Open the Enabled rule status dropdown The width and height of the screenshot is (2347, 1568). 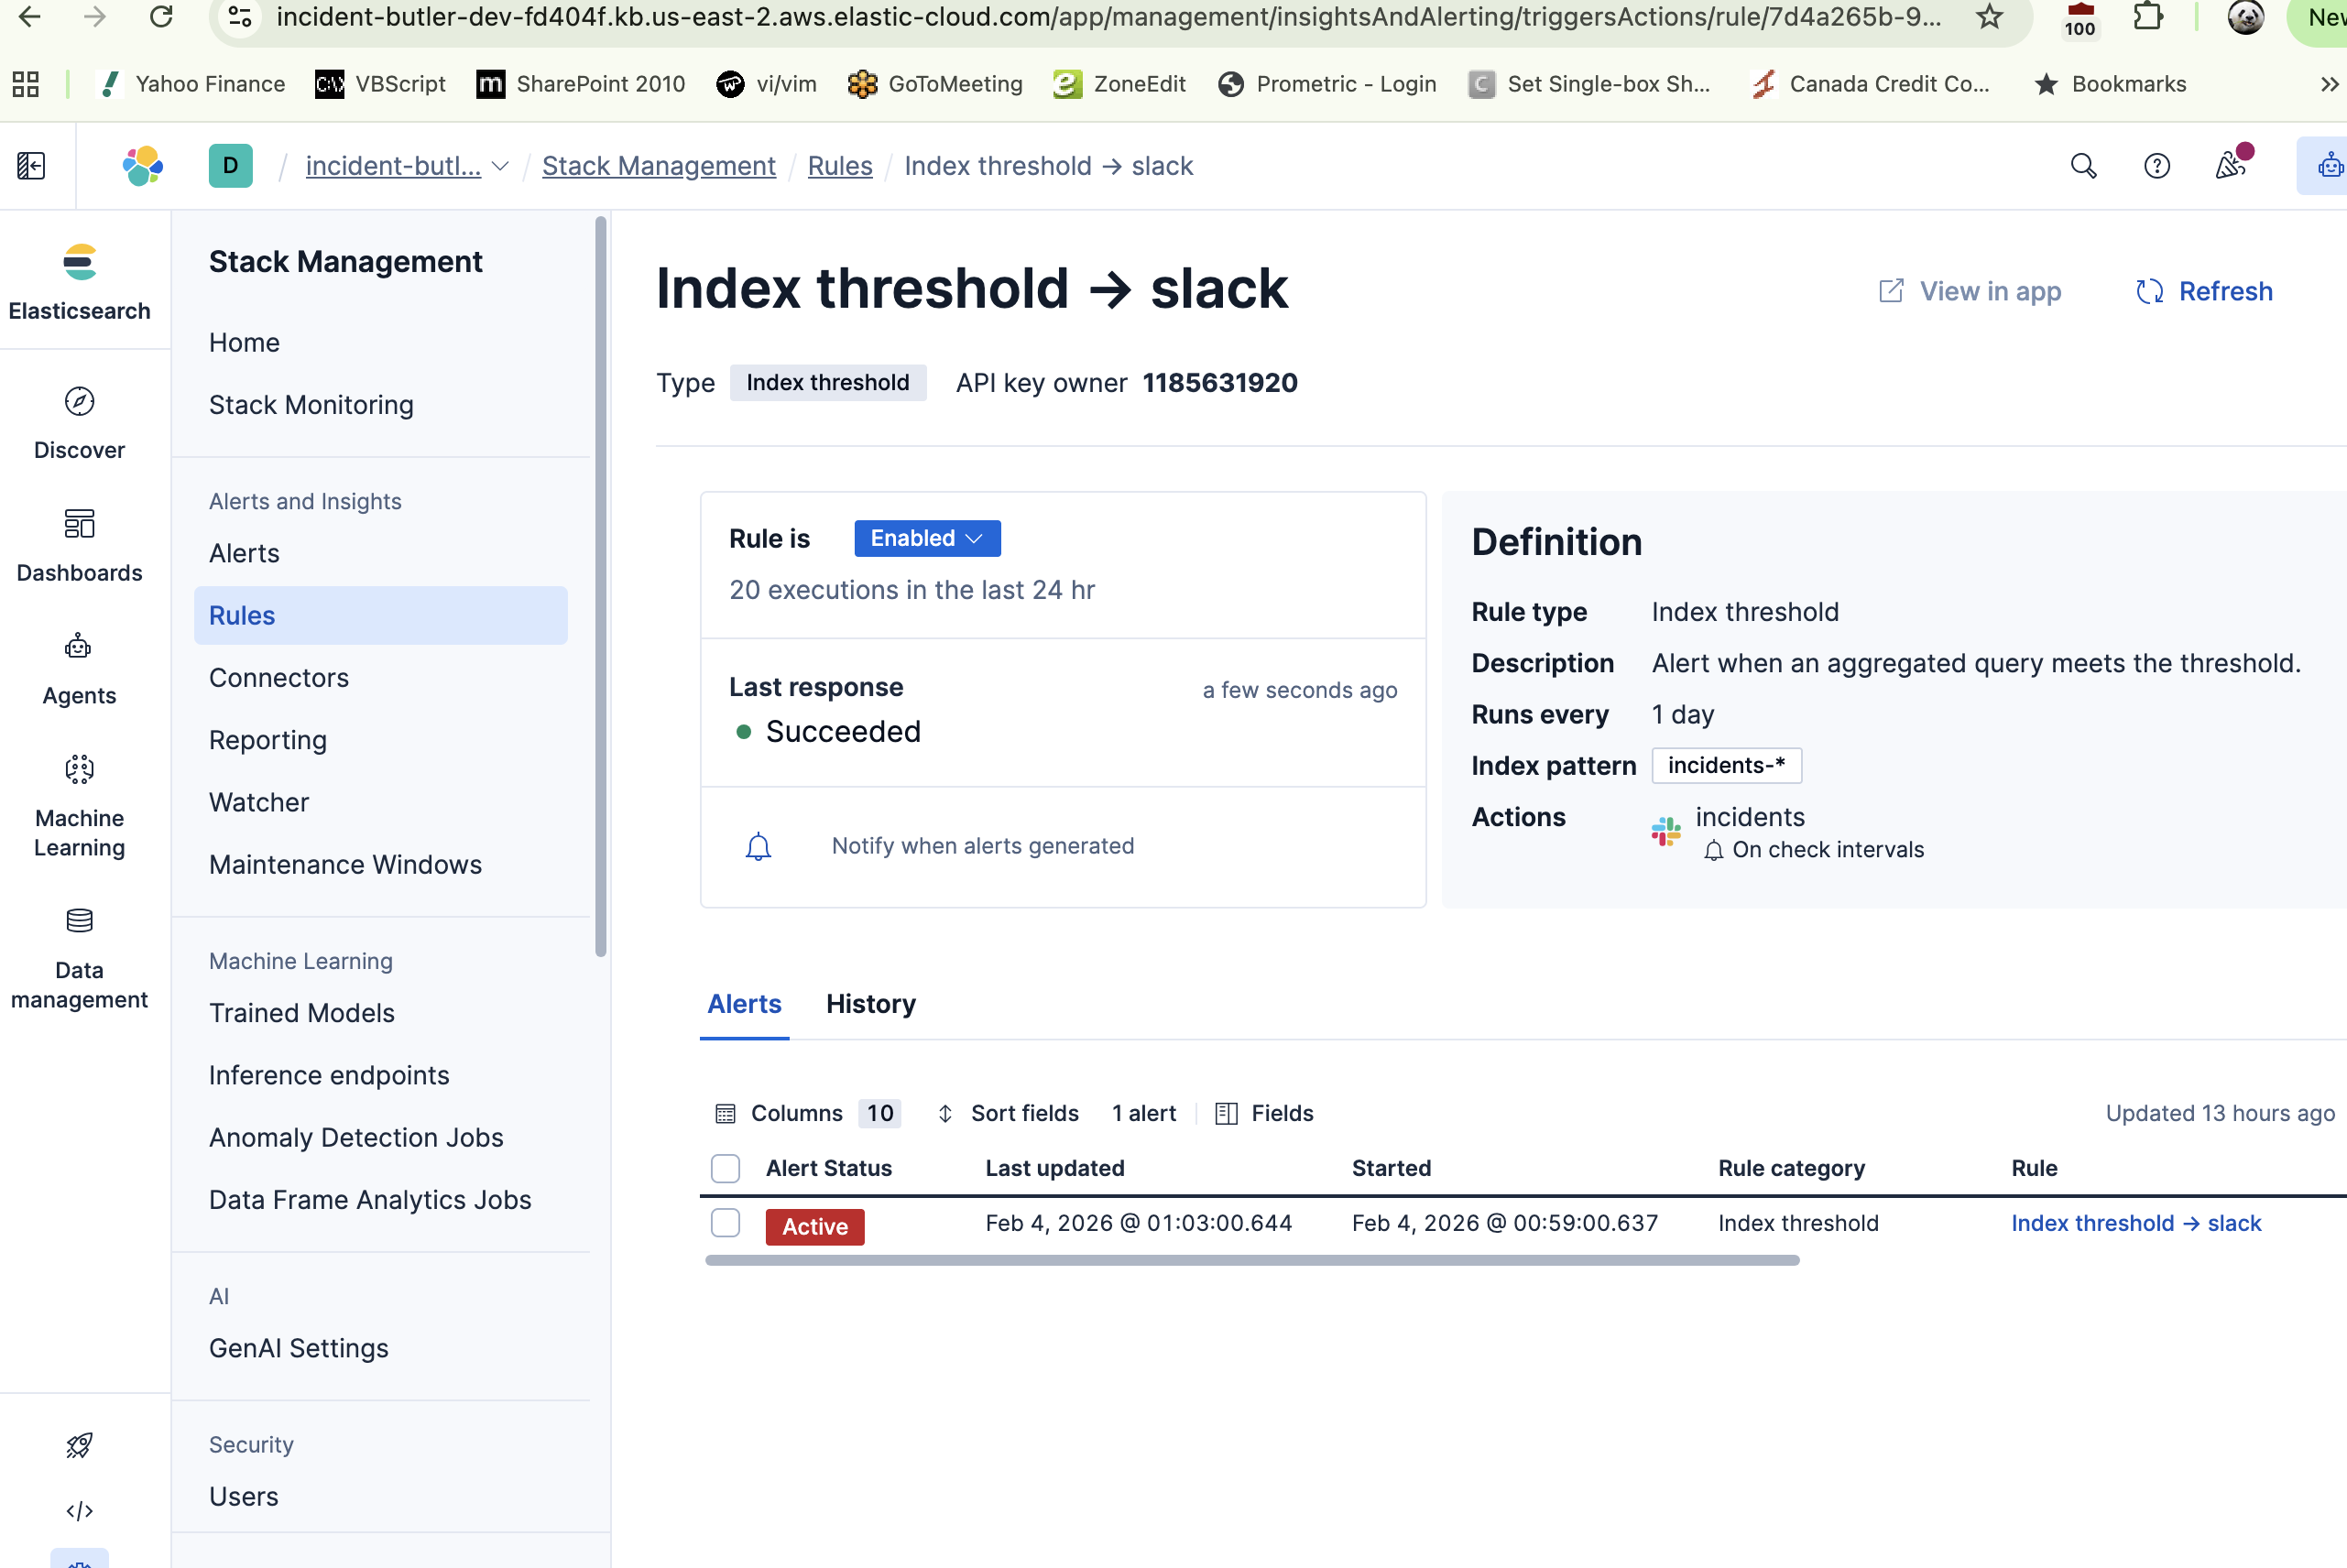click(x=926, y=538)
